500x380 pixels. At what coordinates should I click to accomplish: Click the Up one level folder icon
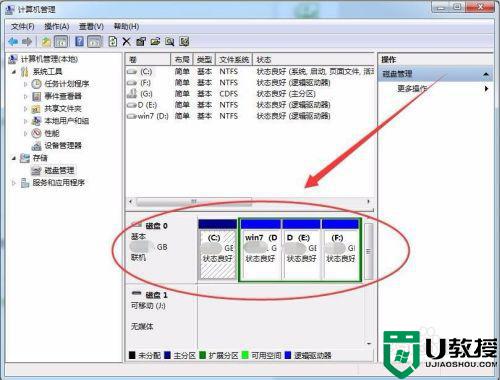46,42
